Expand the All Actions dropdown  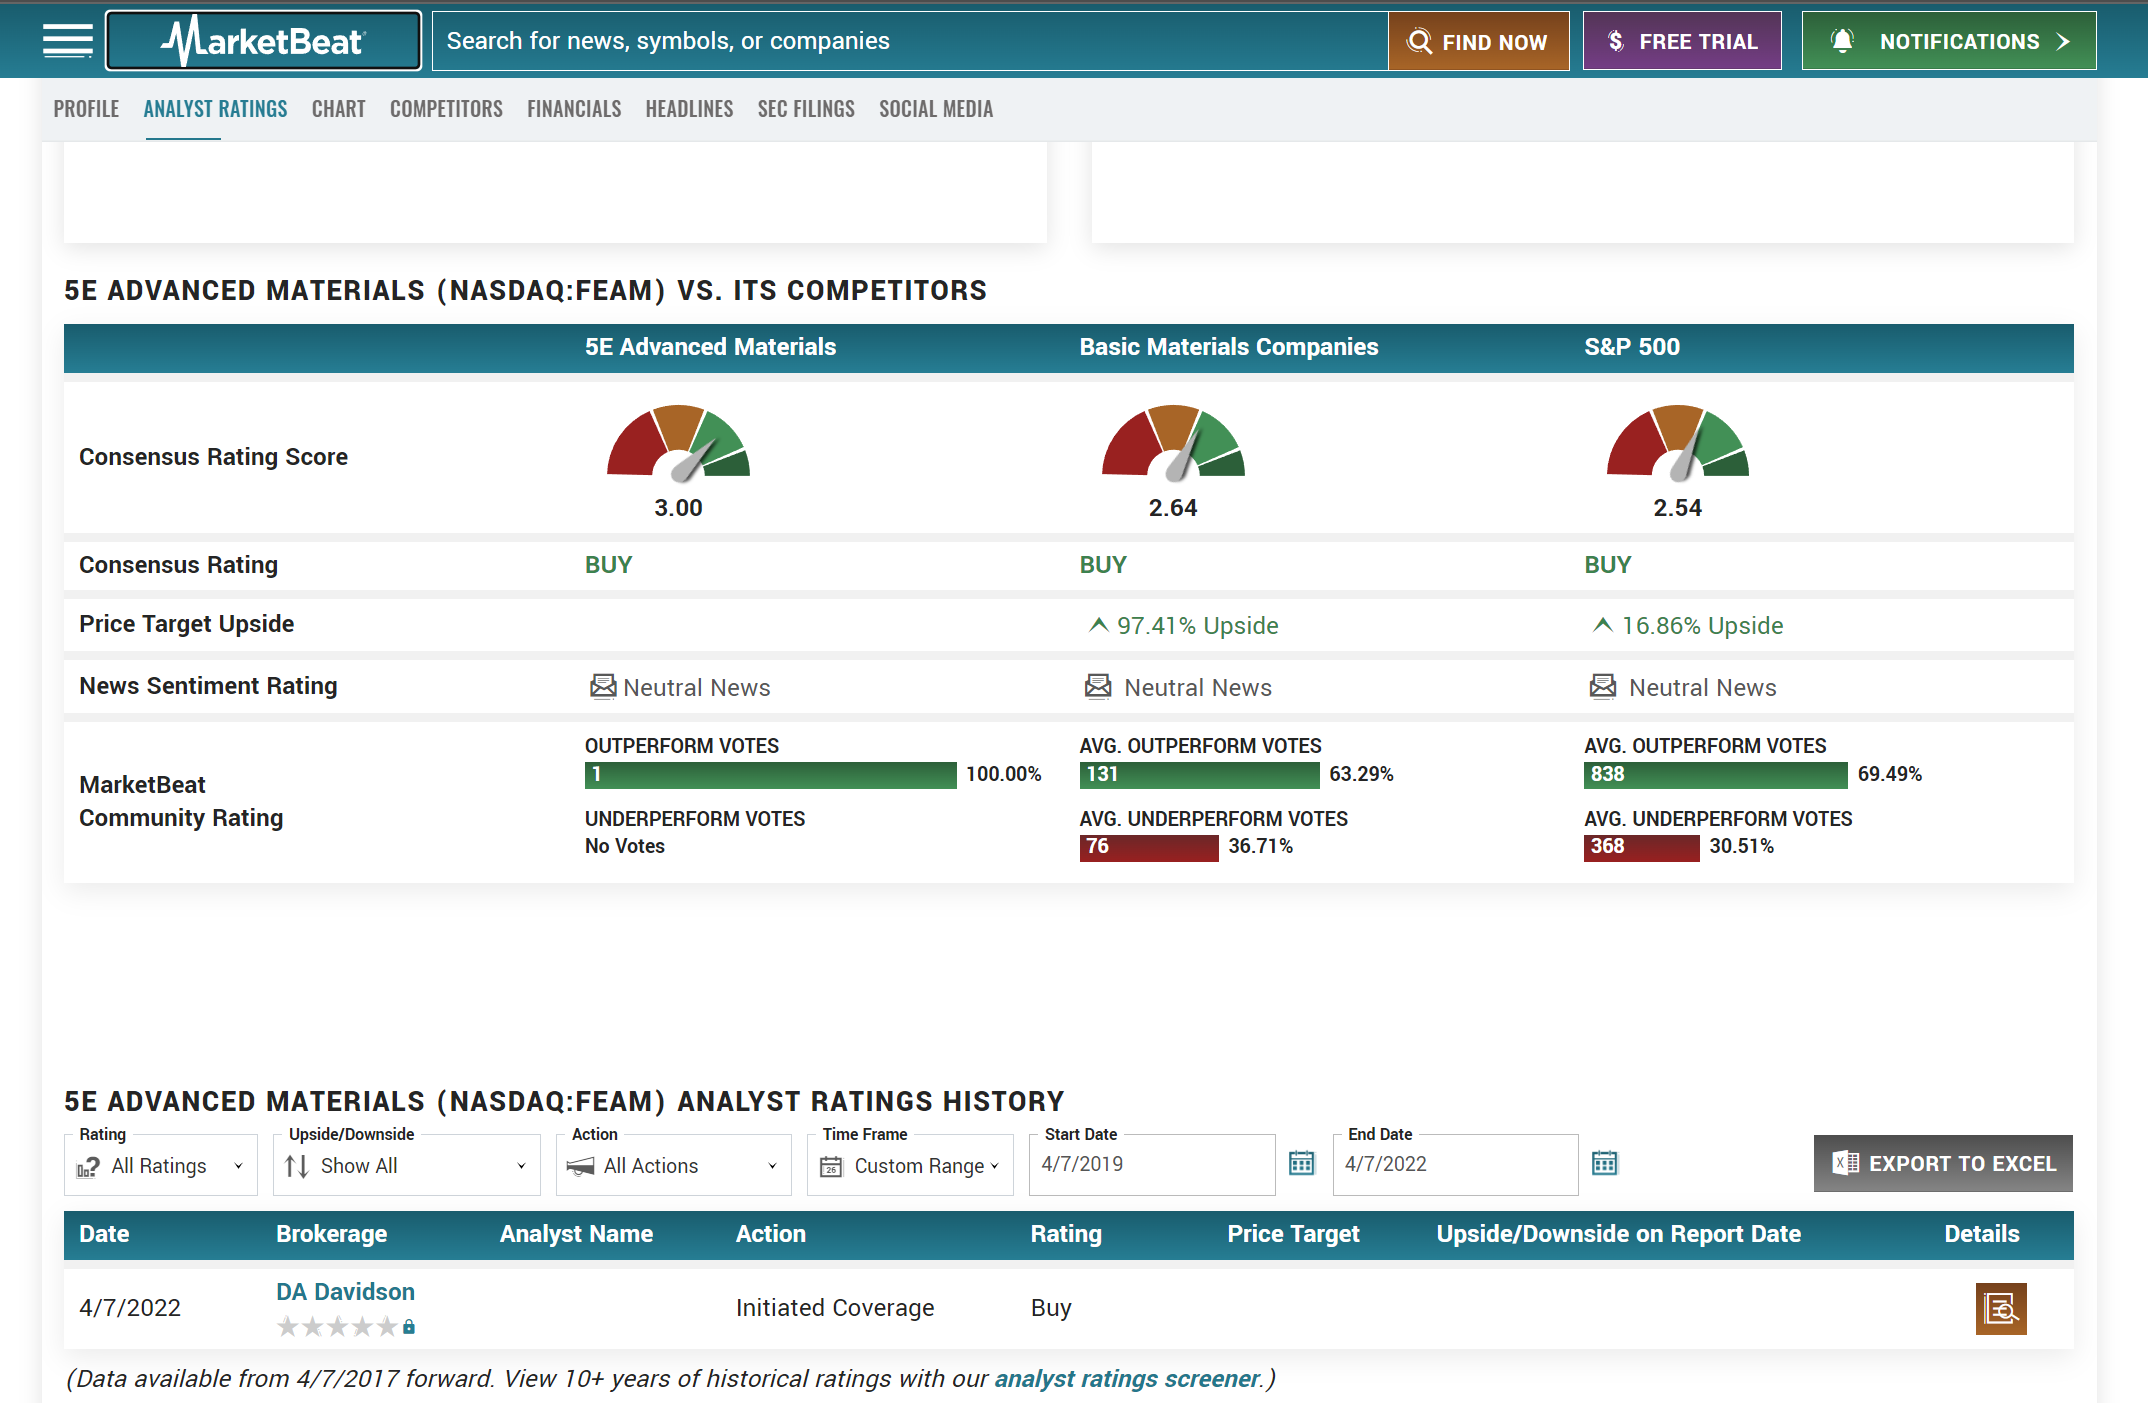pyautogui.click(x=674, y=1165)
